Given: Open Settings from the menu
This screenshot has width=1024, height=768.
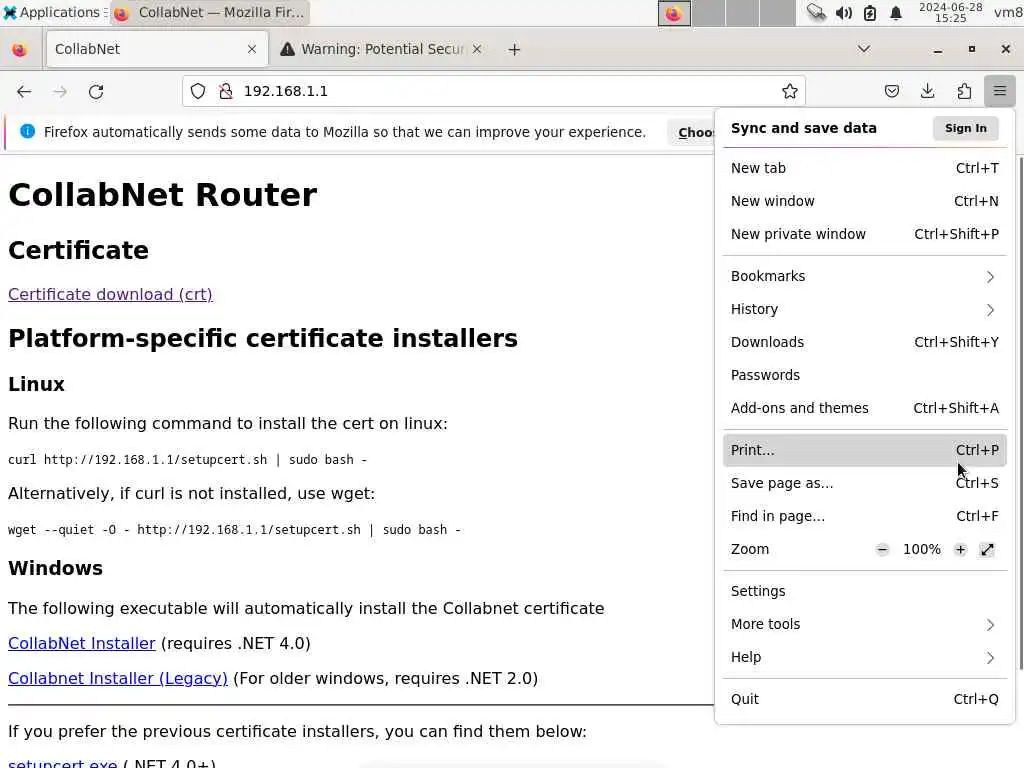Looking at the screenshot, I should (865, 592).
